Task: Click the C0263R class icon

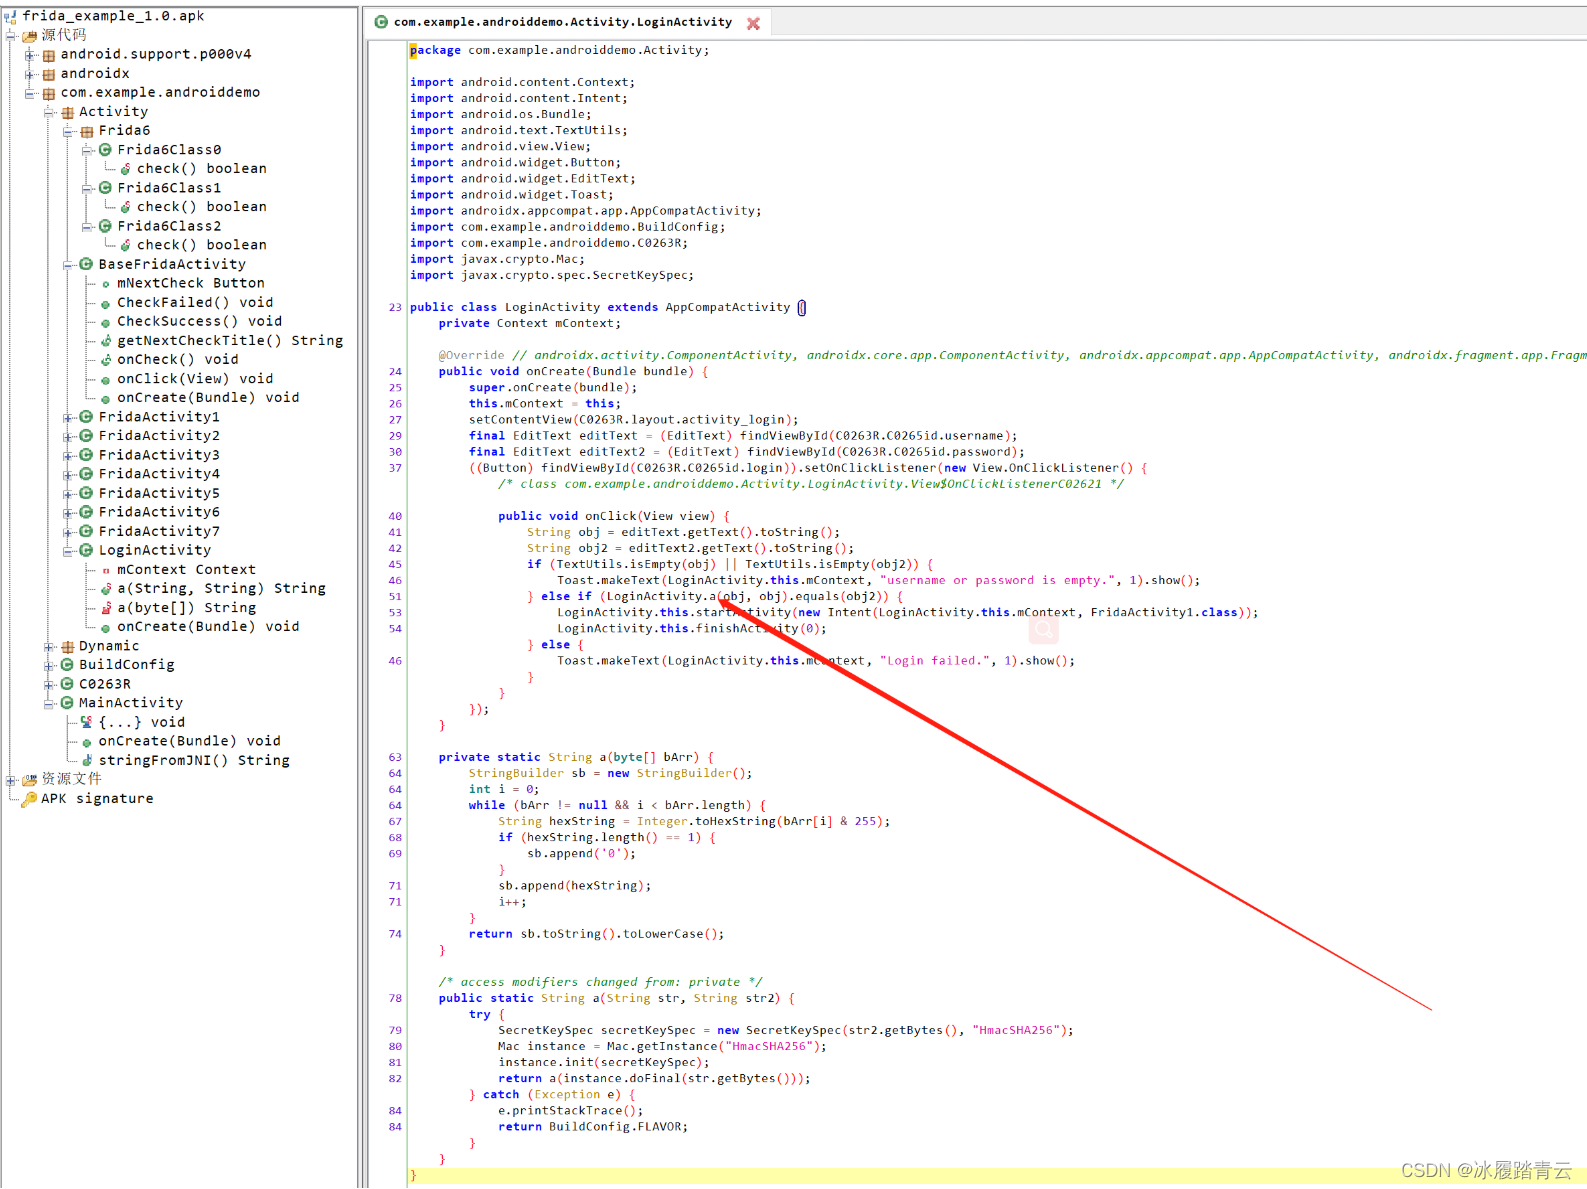Action: pyautogui.click(x=67, y=684)
